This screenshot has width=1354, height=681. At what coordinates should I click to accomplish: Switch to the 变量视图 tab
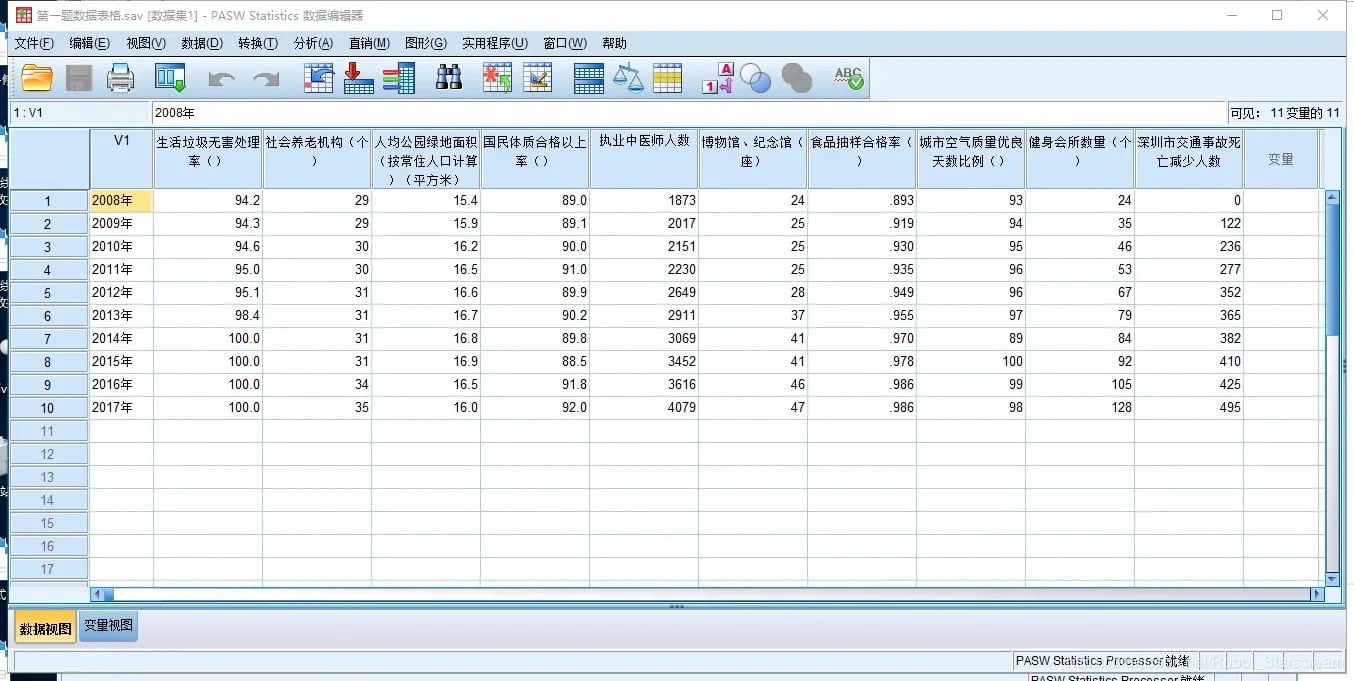108,626
